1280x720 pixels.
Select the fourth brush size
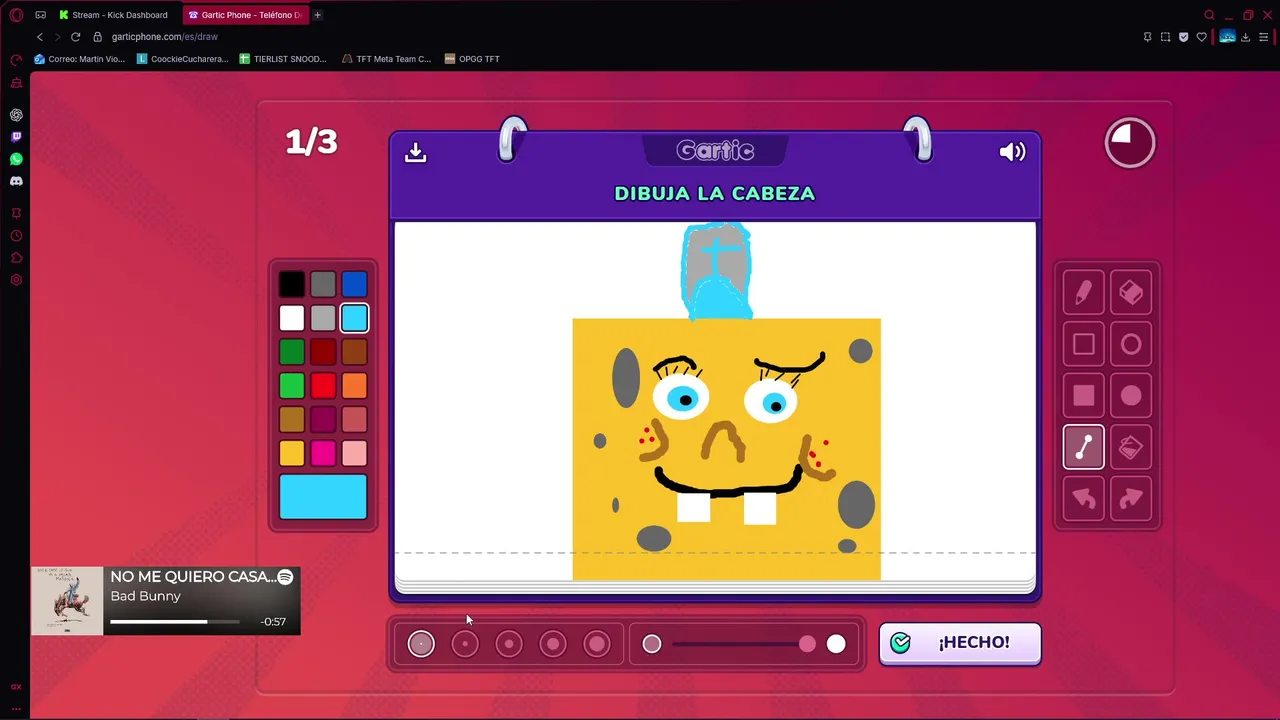click(553, 644)
